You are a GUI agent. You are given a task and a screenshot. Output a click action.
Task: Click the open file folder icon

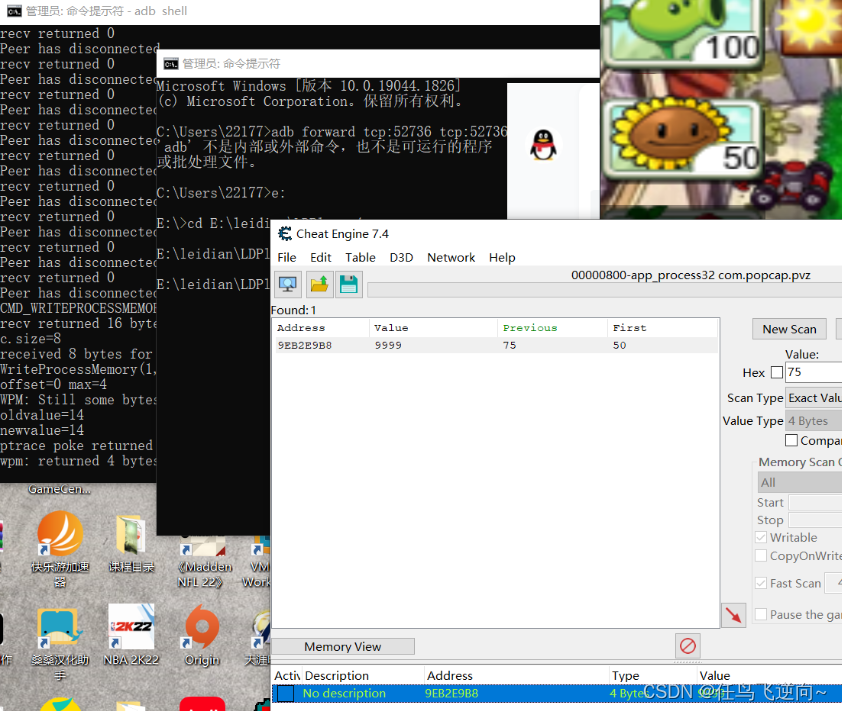pyautogui.click(x=319, y=285)
